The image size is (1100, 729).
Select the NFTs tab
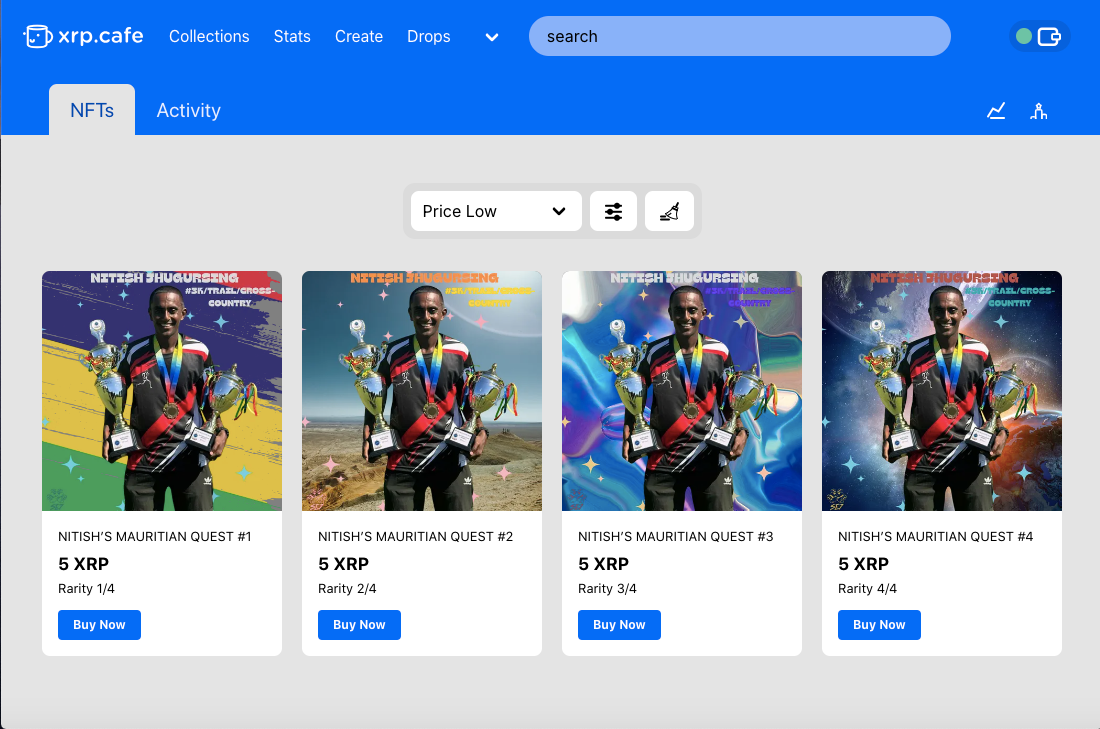[92, 111]
